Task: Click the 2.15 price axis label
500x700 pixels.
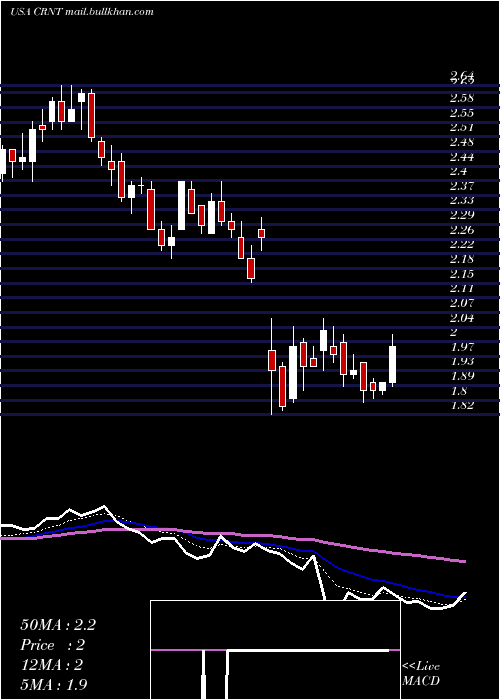Action: pyautogui.click(x=462, y=274)
